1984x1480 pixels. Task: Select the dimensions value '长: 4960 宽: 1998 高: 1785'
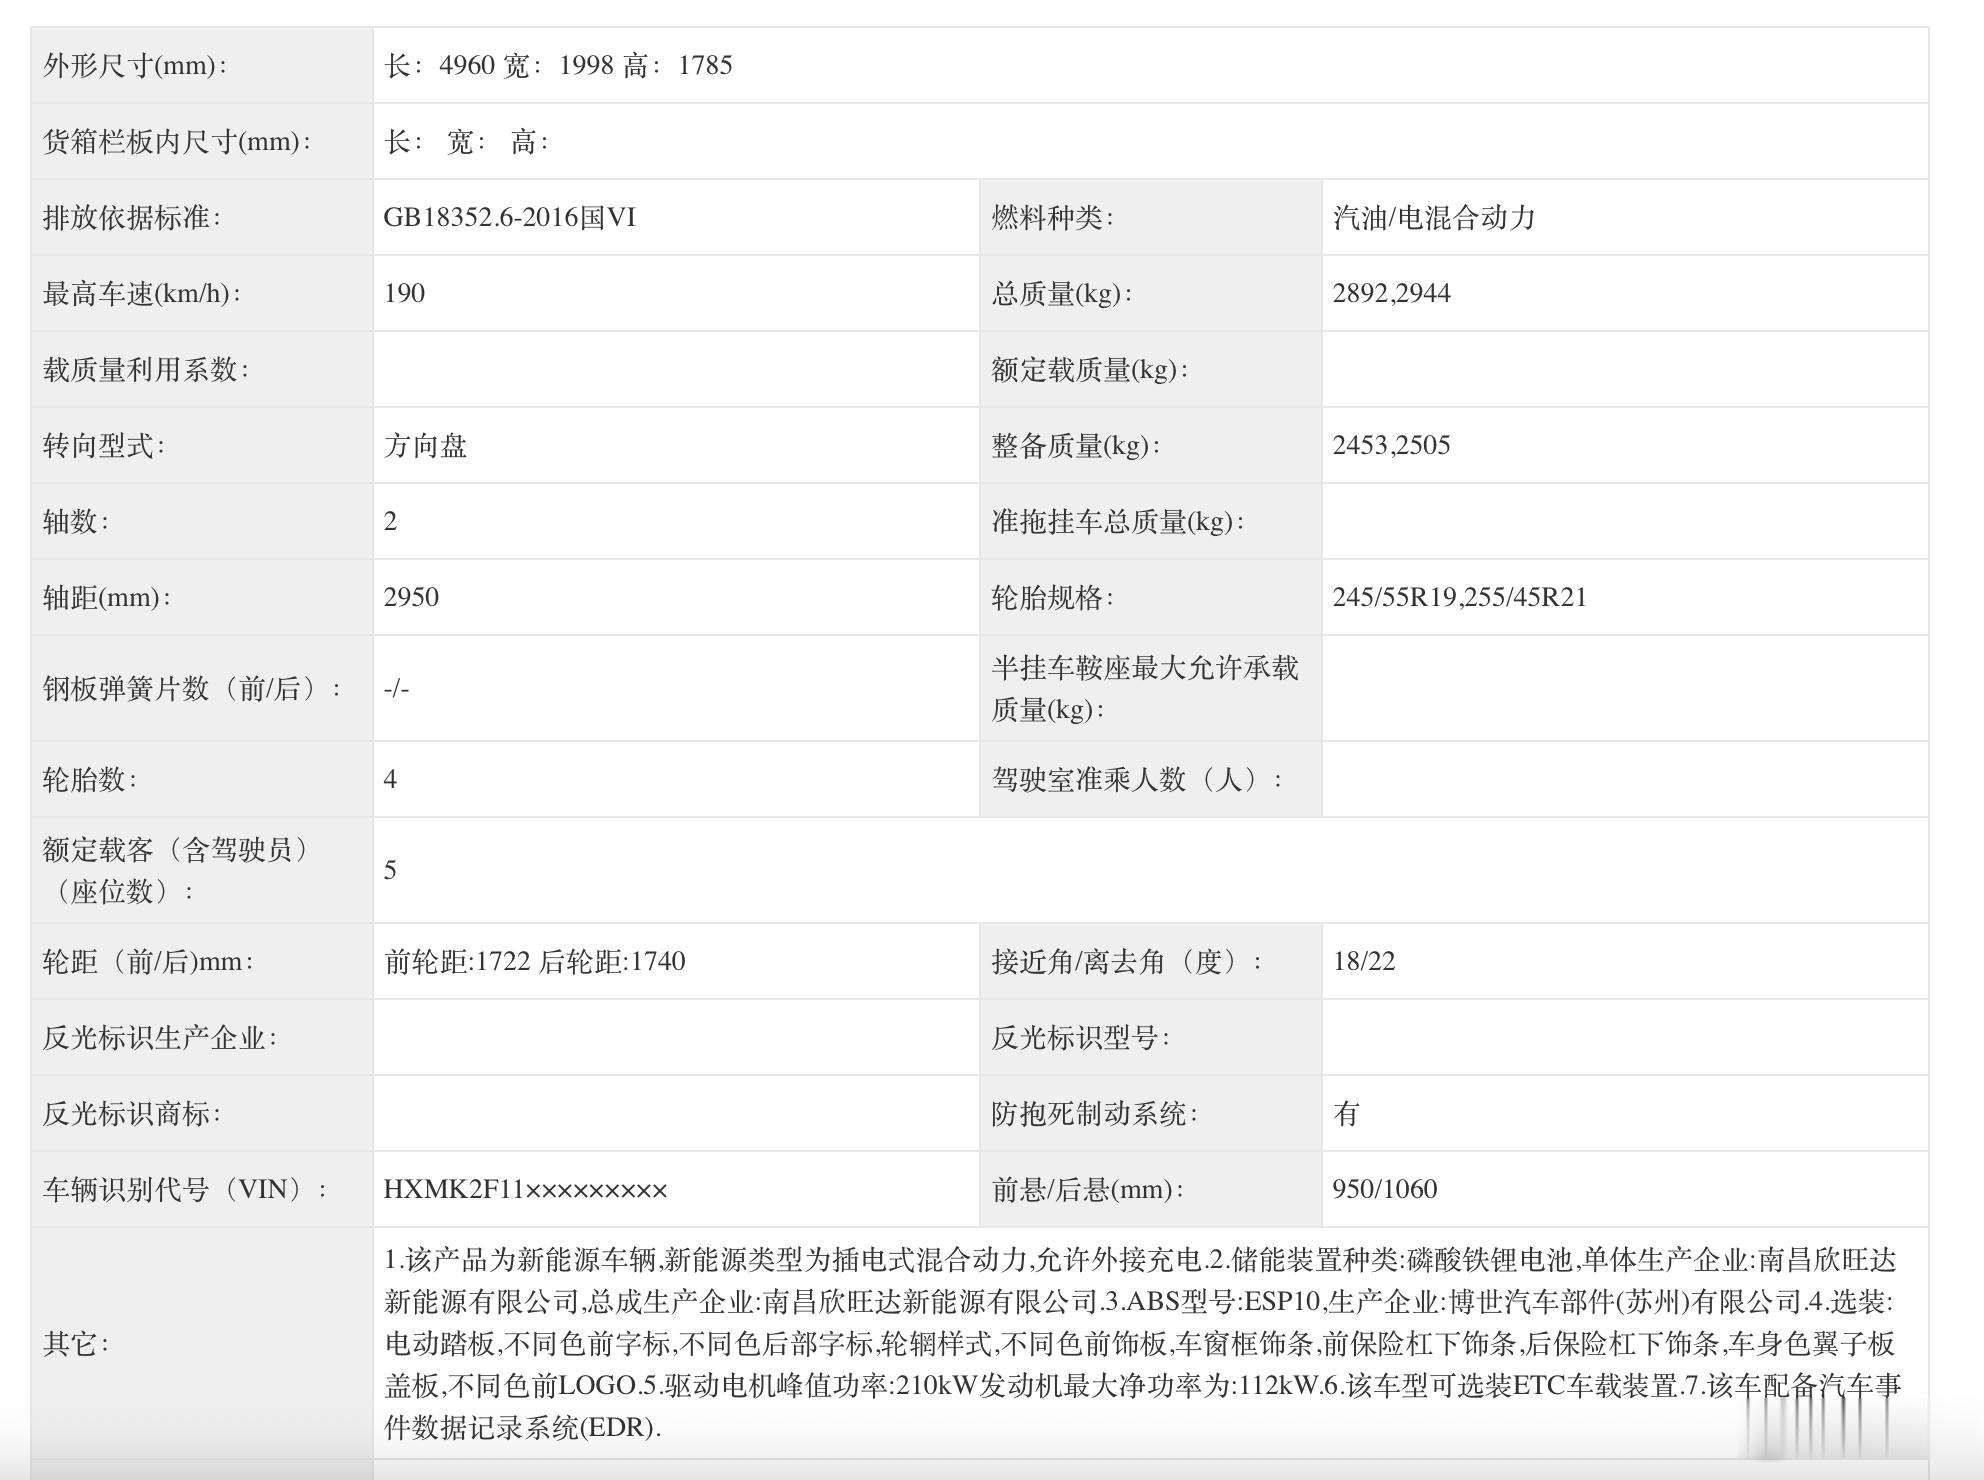point(558,65)
